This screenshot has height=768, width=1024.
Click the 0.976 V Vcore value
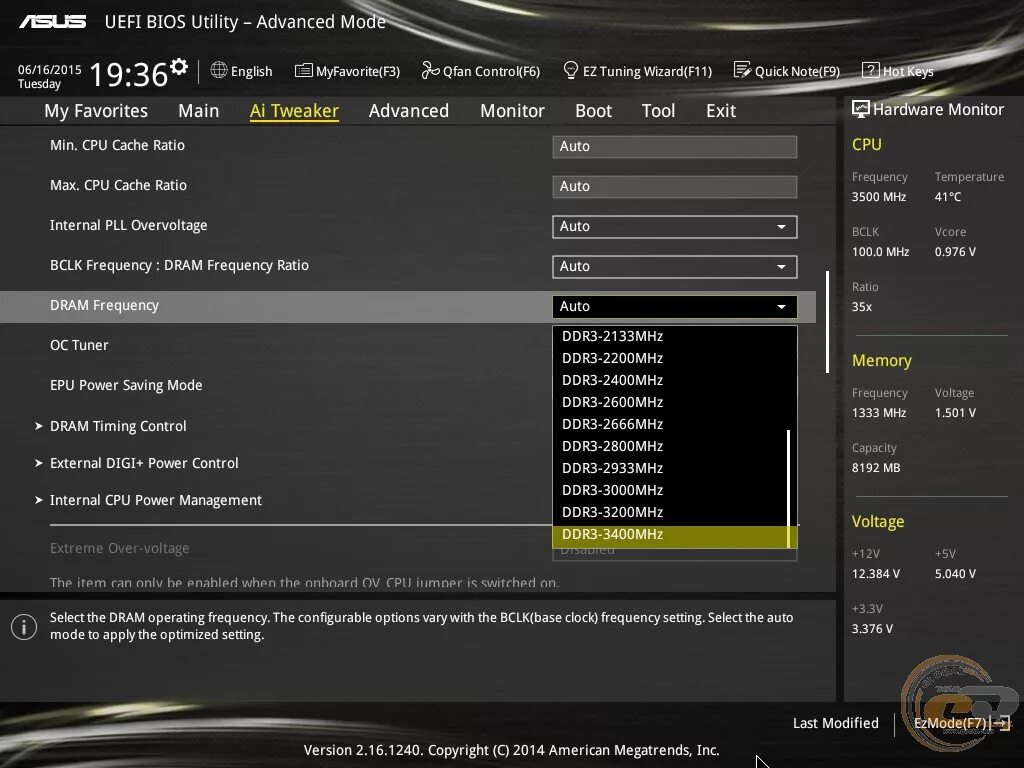tap(955, 251)
